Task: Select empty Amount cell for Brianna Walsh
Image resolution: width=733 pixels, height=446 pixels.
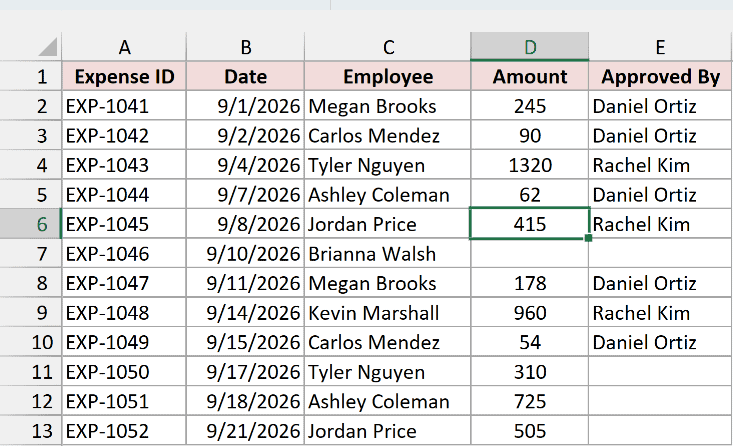Action: point(530,253)
